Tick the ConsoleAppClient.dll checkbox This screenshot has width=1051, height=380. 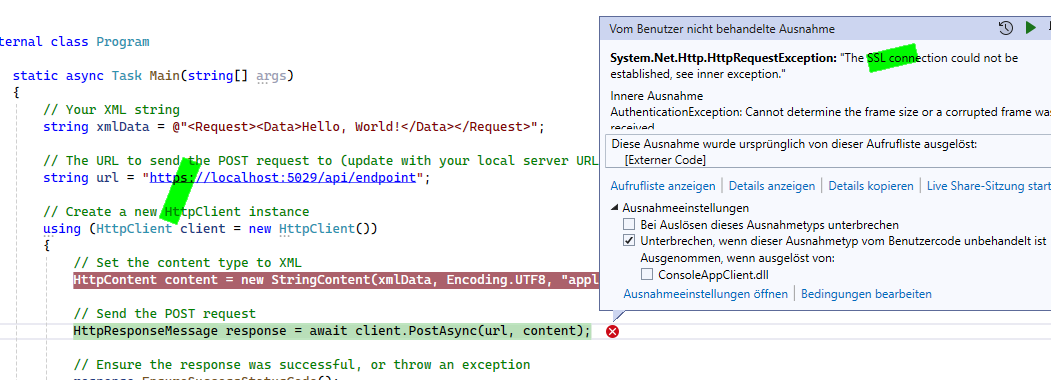[x=647, y=274]
